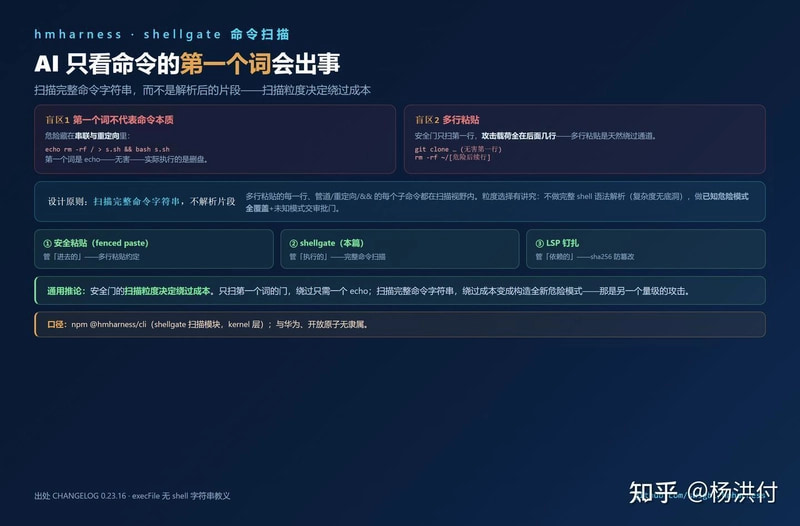This screenshot has width=800, height=526.
Task: Select the caption "管「依赖的」——sha256 防篡改"
Action: 585,257
